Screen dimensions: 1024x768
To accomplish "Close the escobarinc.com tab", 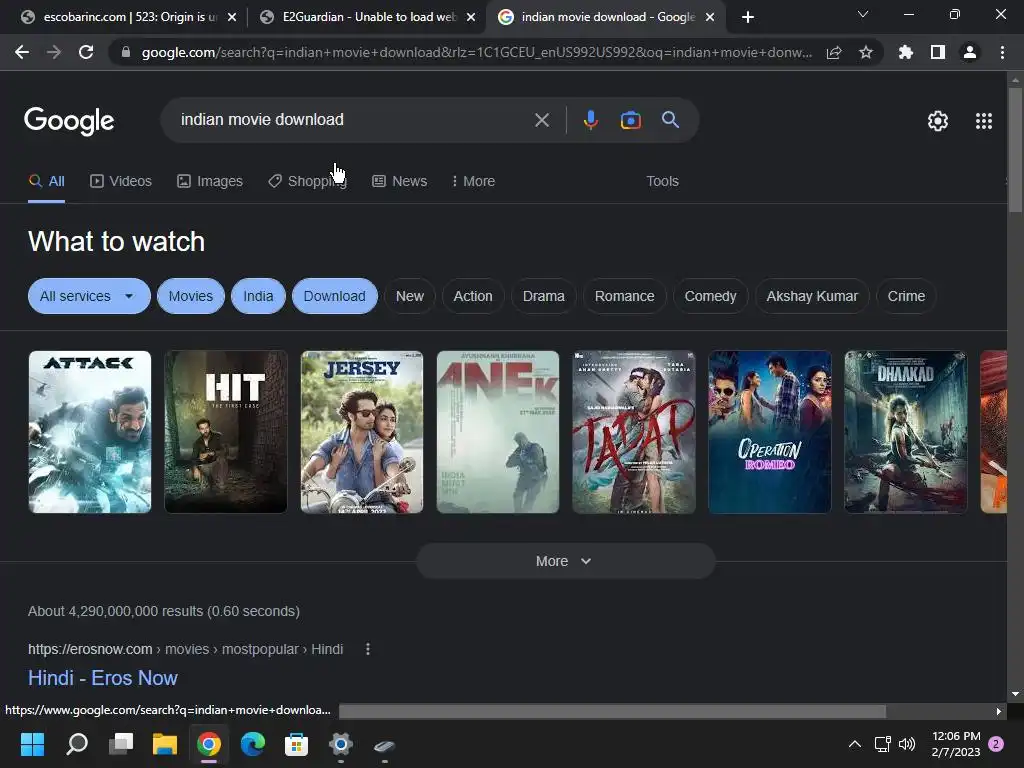I will (231, 18).
